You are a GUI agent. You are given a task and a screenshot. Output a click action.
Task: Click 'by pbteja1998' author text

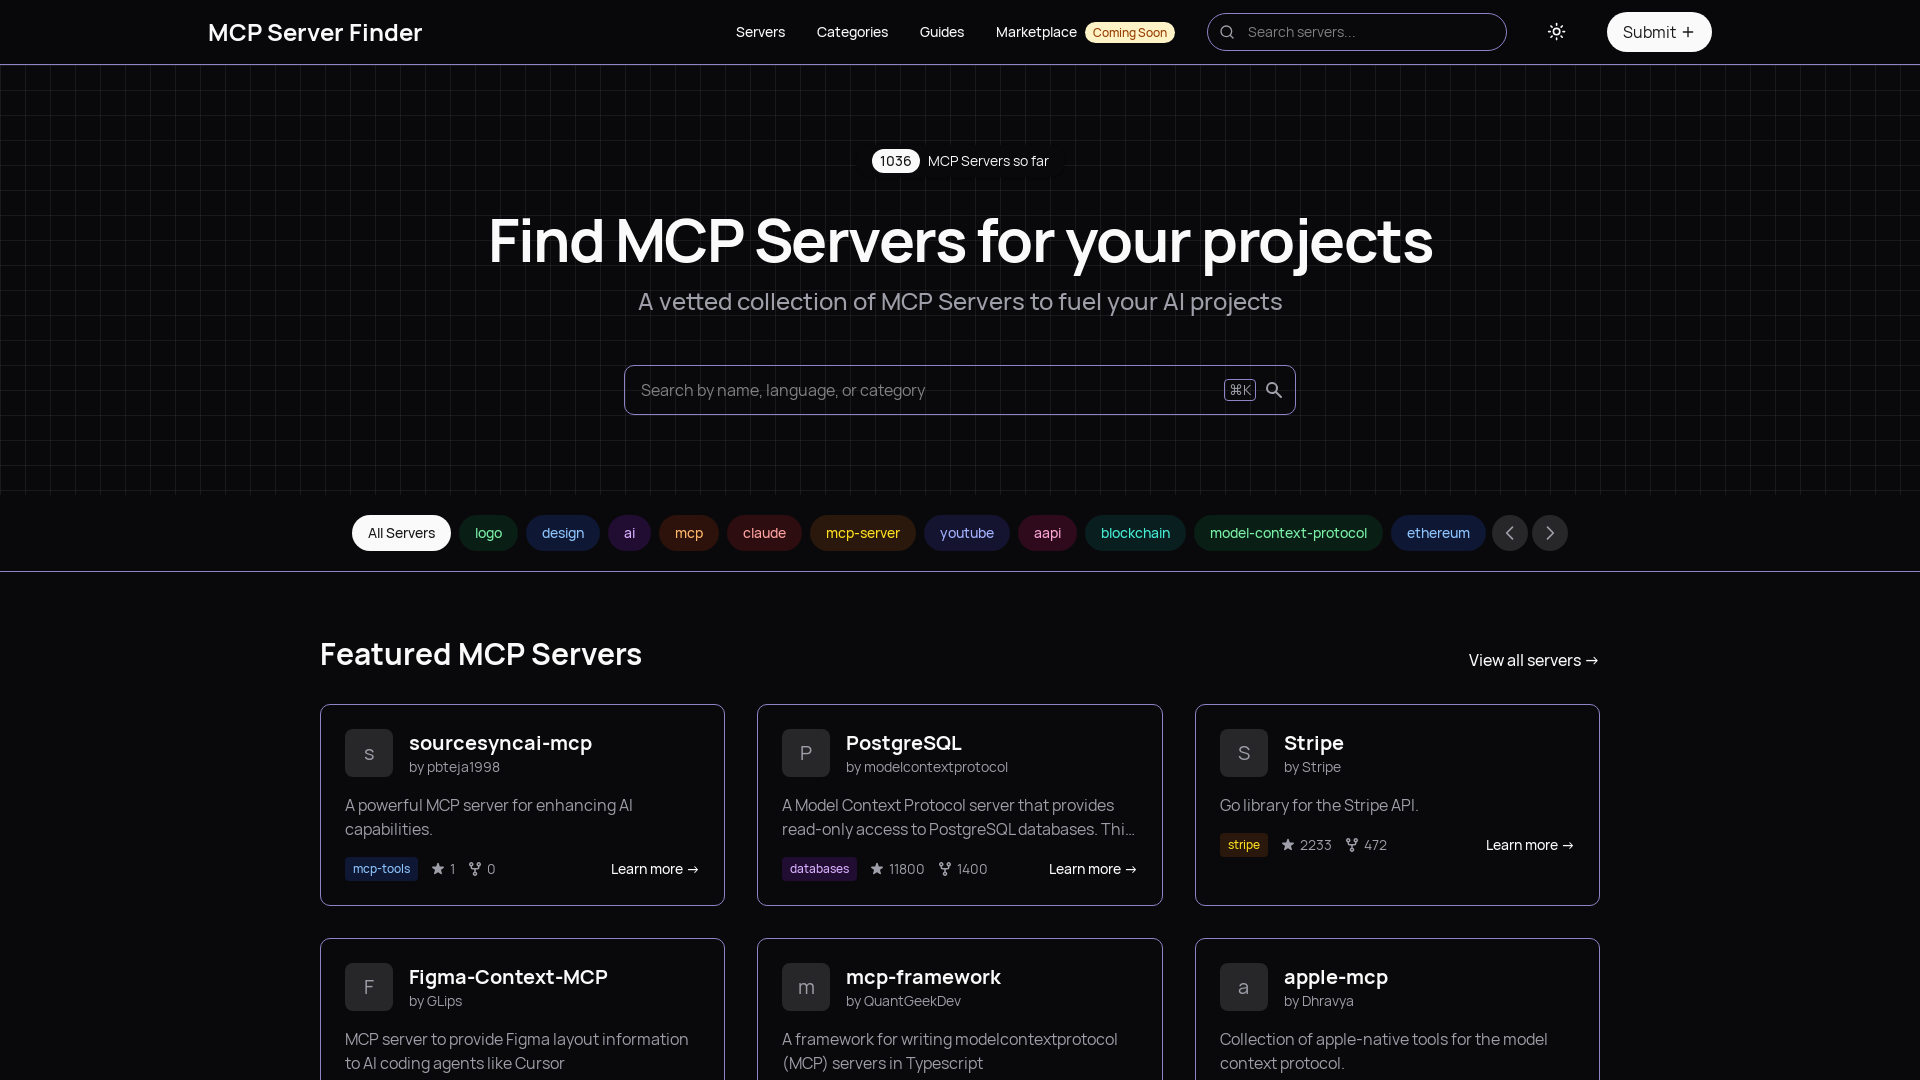click(454, 767)
